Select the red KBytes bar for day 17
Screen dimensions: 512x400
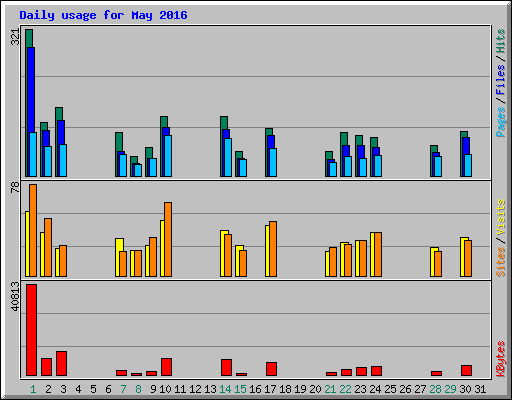point(271,369)
